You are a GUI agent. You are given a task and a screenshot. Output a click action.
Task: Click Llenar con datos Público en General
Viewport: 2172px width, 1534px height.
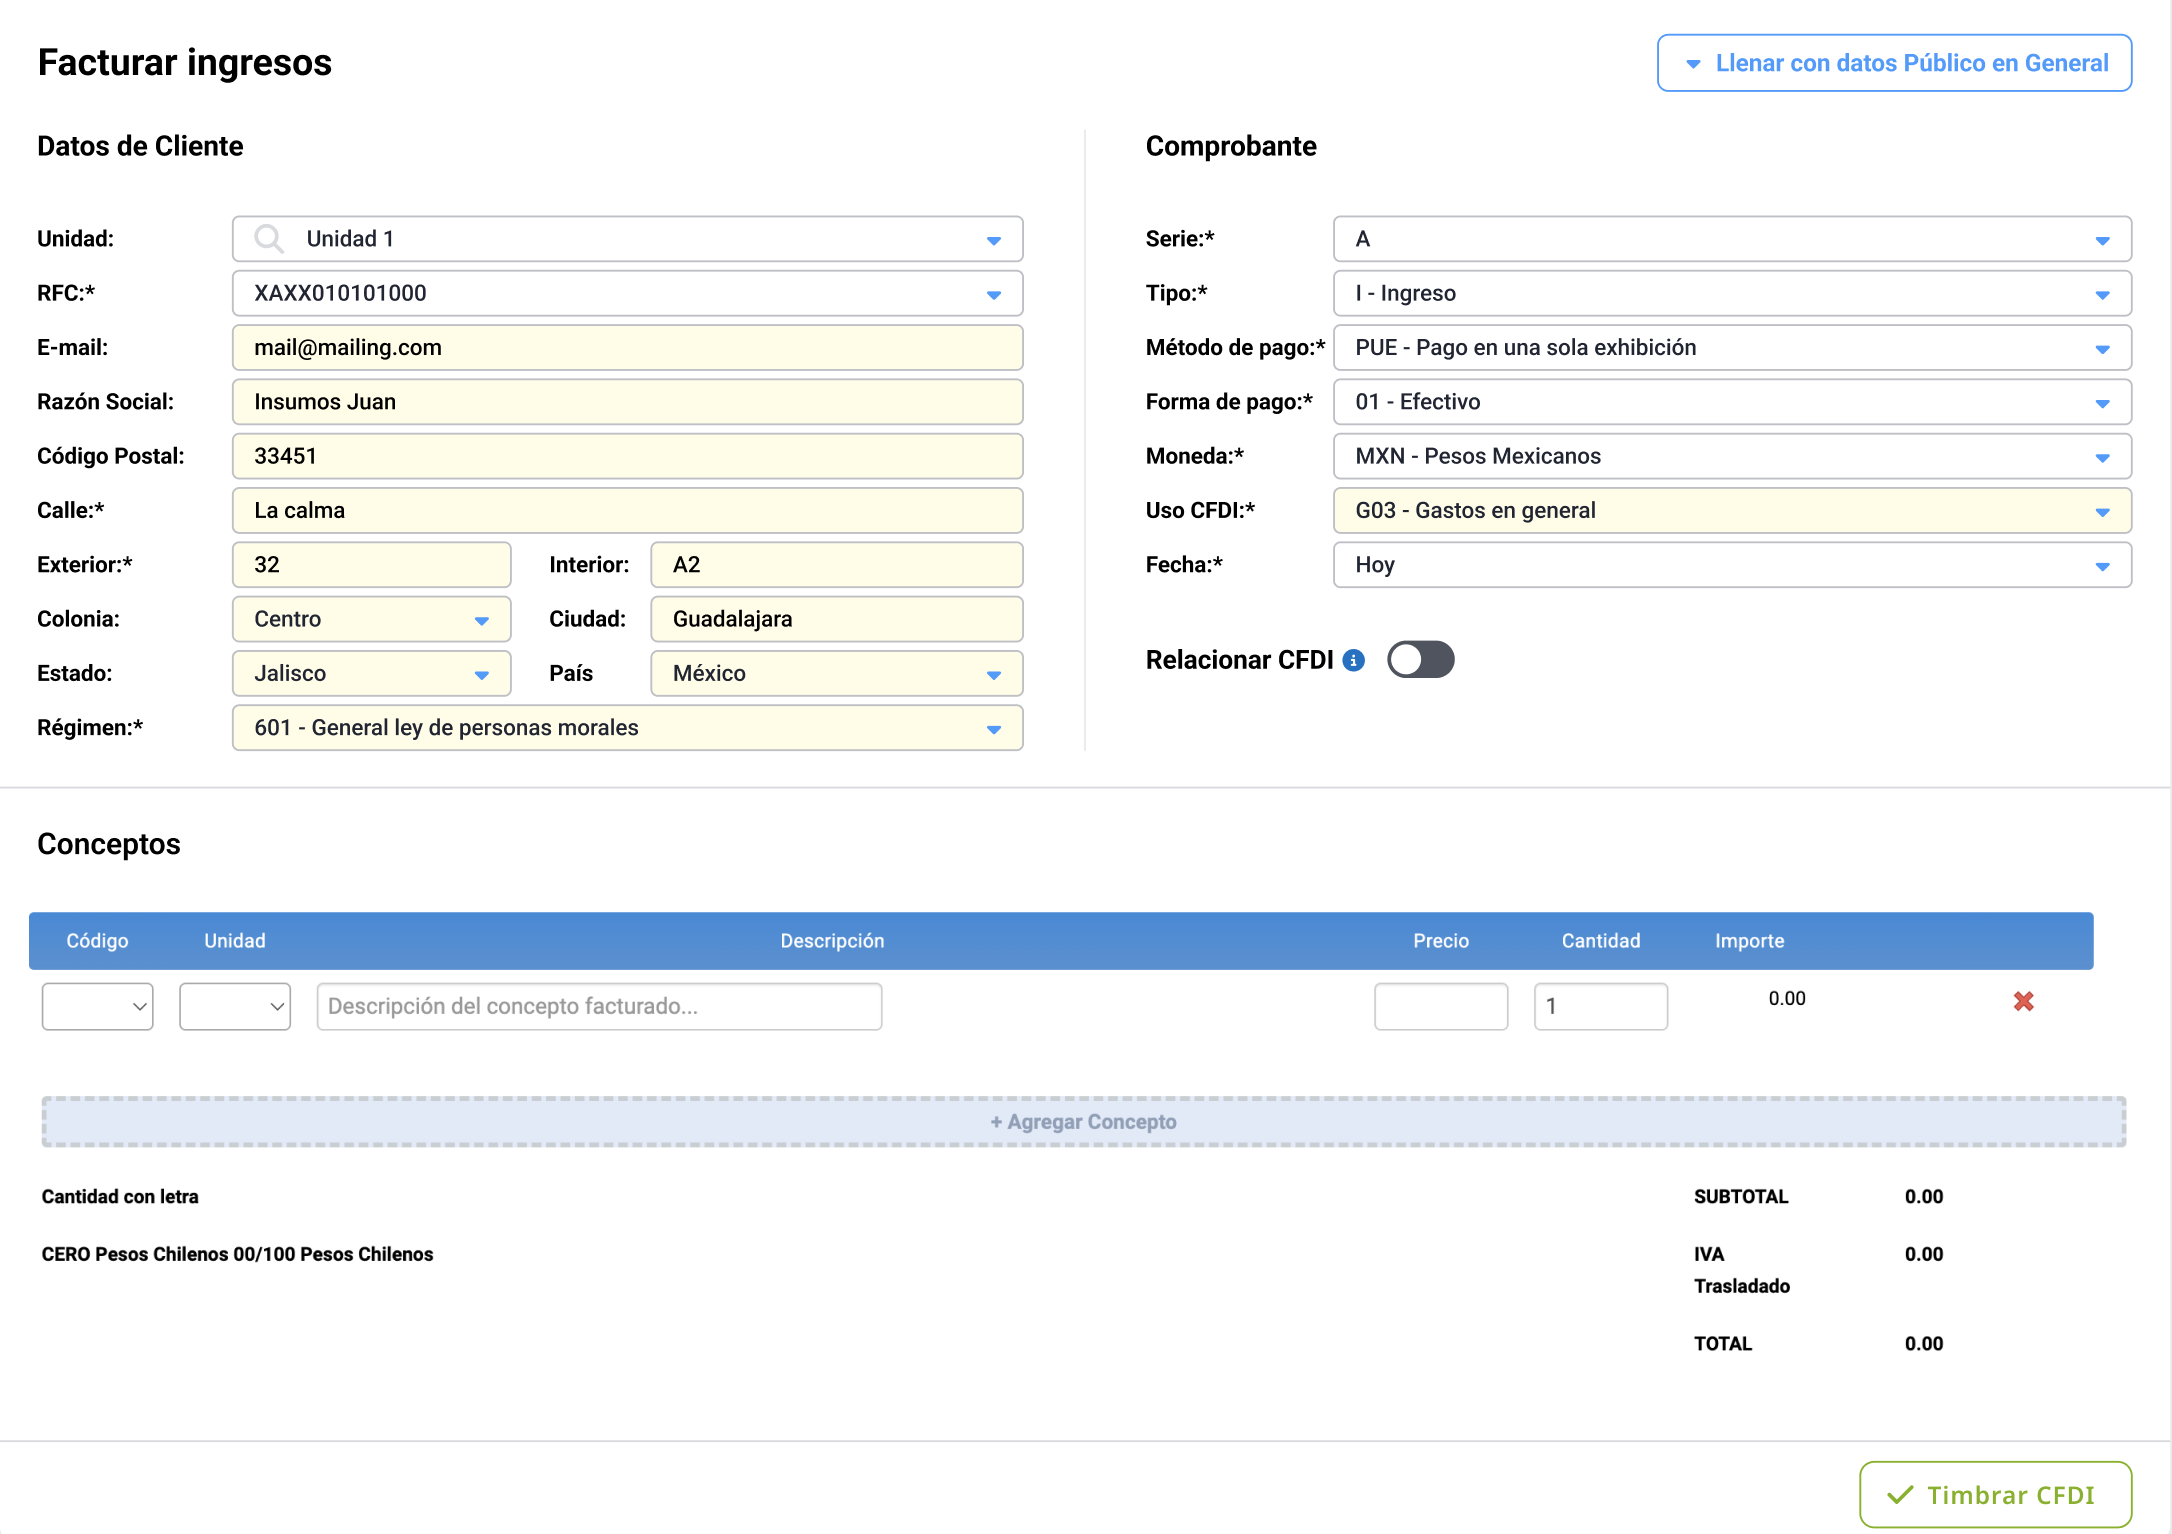point(1894,63)
